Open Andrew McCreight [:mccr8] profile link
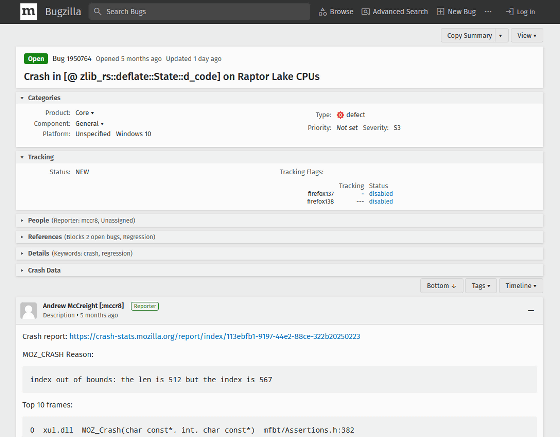Image resolution: width=560 pixels, height=437 pixels. click(x=83, y=306)
